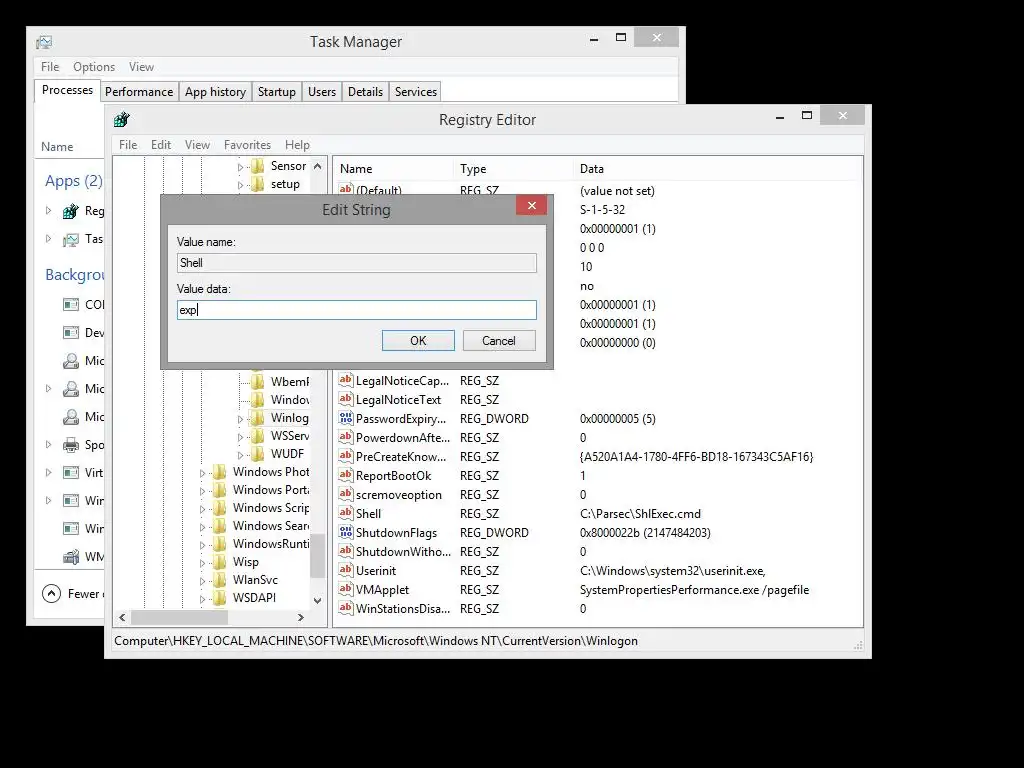Viewport: 1024px width, 768px height.
Task: Click the tree scroll-up arrow
Action: [x=317, y=166]
